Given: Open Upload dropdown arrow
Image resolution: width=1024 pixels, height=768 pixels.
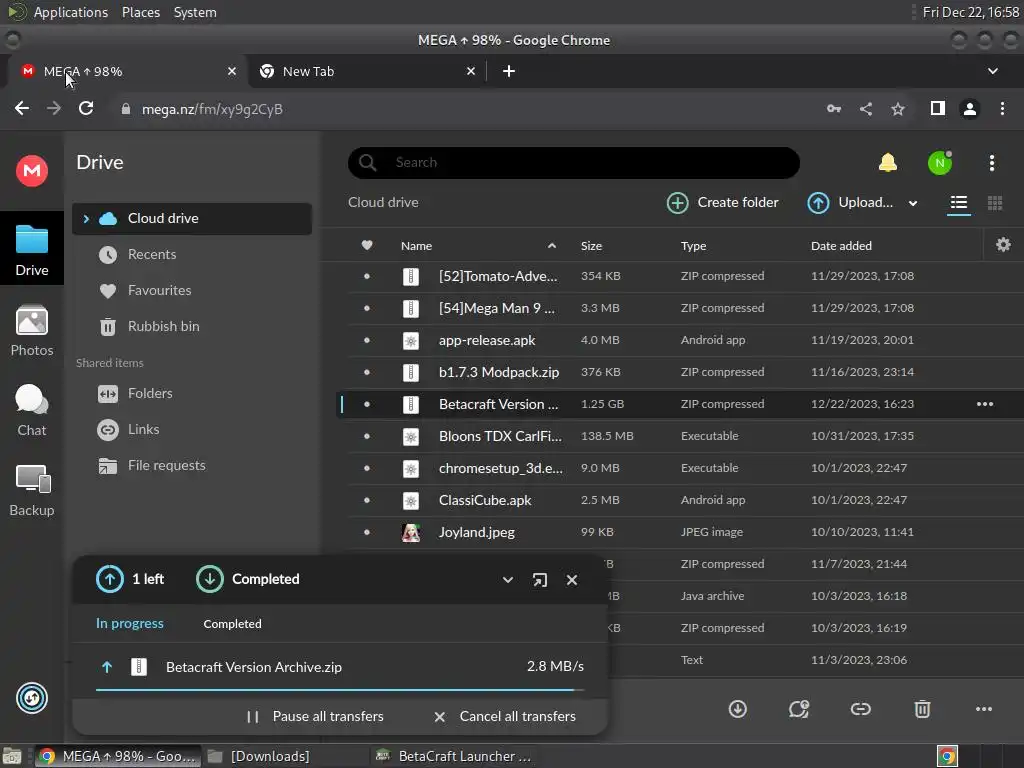Looking at the screenshot, I should click(x=913, y=203).
